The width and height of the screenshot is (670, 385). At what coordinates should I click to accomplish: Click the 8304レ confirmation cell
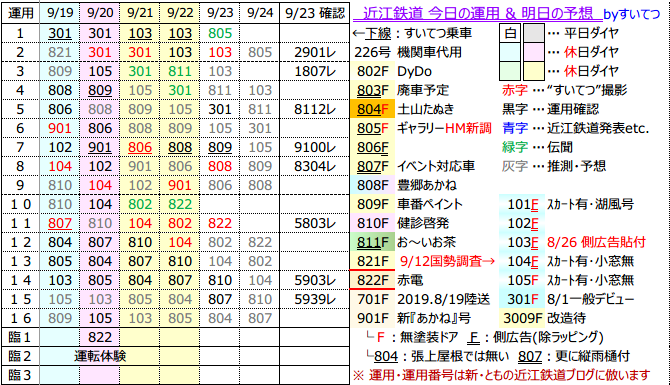315,166
